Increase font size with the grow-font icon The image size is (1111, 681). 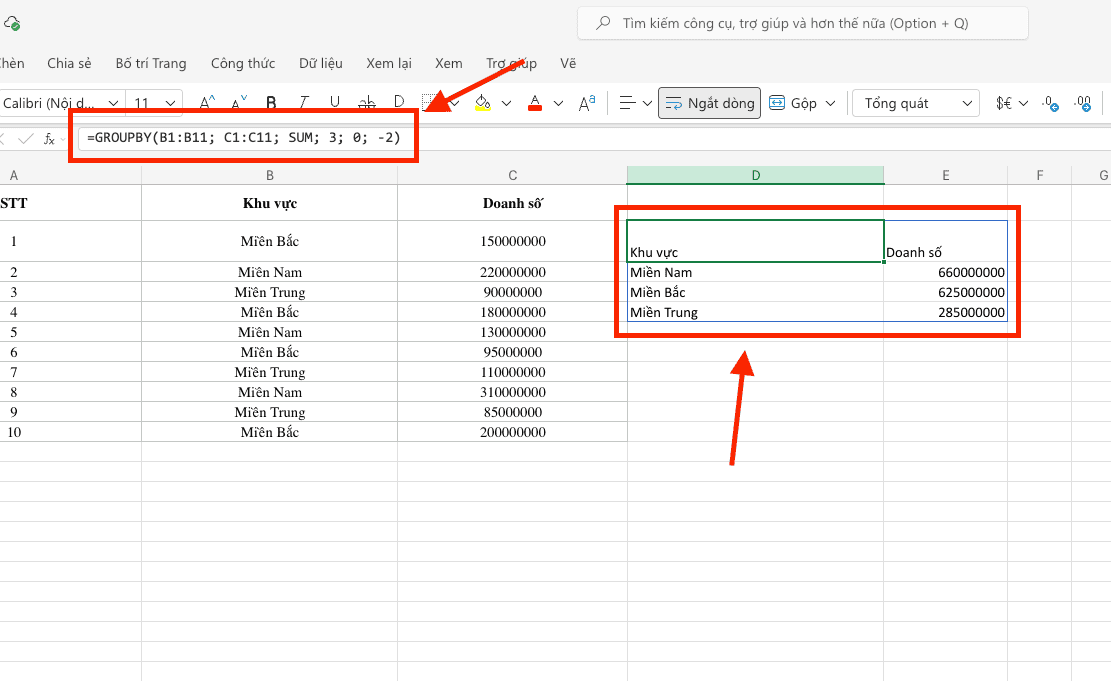point(207,103)
